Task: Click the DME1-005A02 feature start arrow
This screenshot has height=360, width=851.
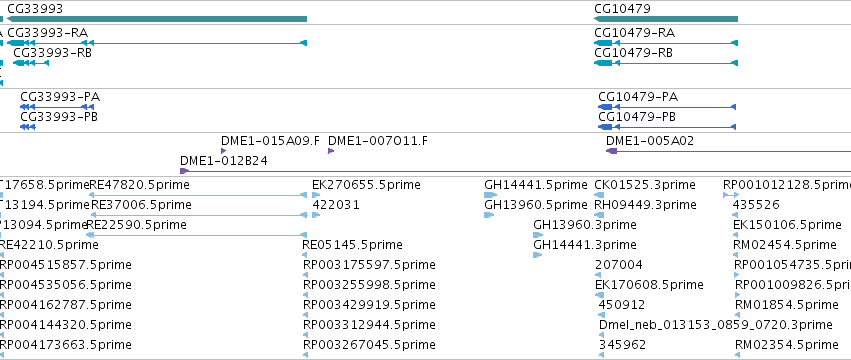Action: (612, 151)
